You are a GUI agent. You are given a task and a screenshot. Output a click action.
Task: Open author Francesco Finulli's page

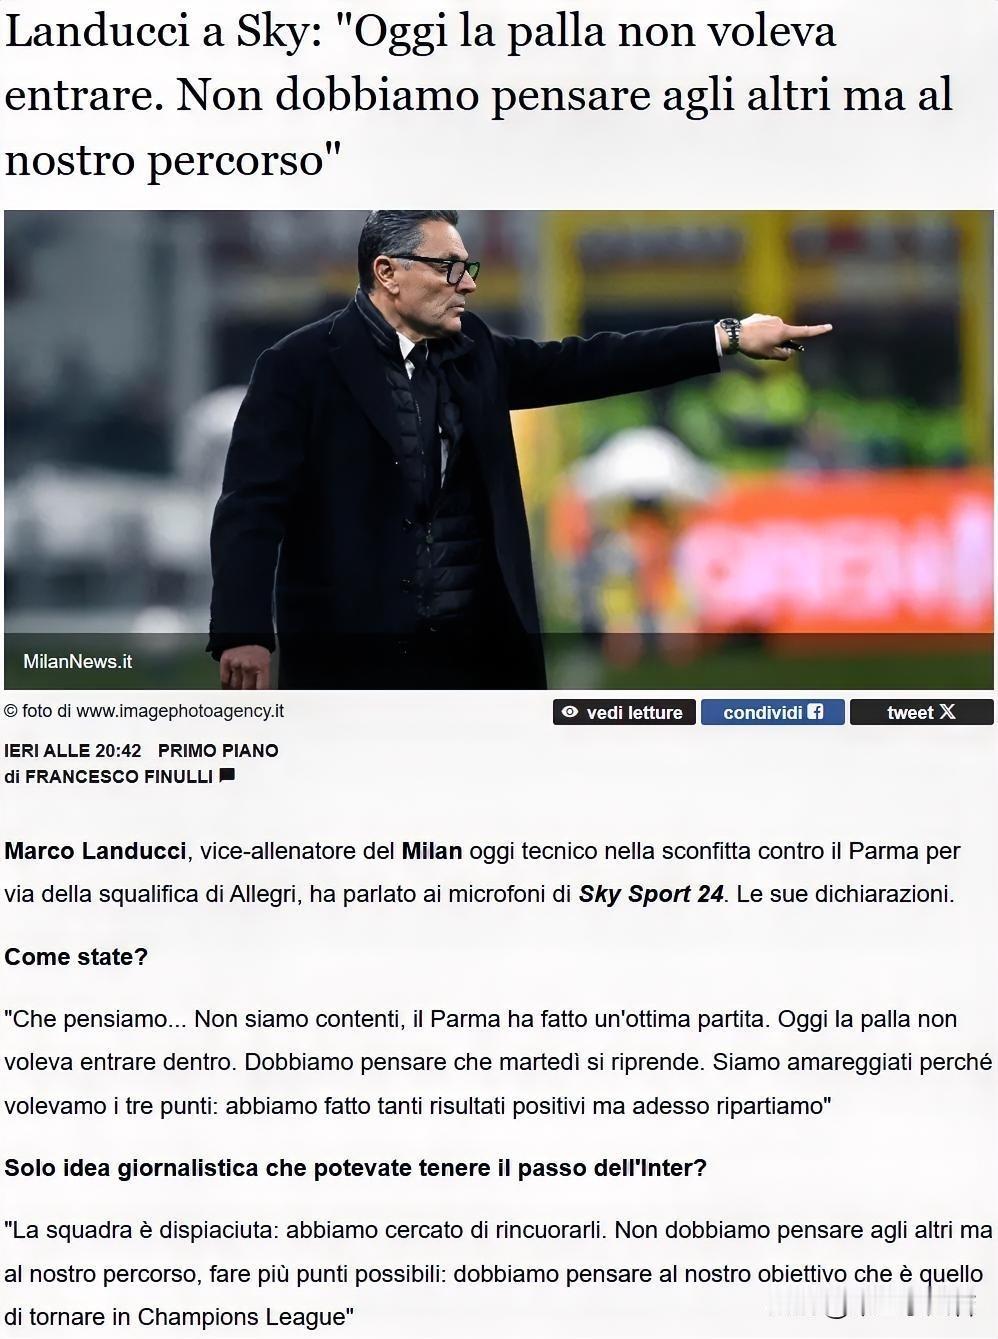(119, 776)
